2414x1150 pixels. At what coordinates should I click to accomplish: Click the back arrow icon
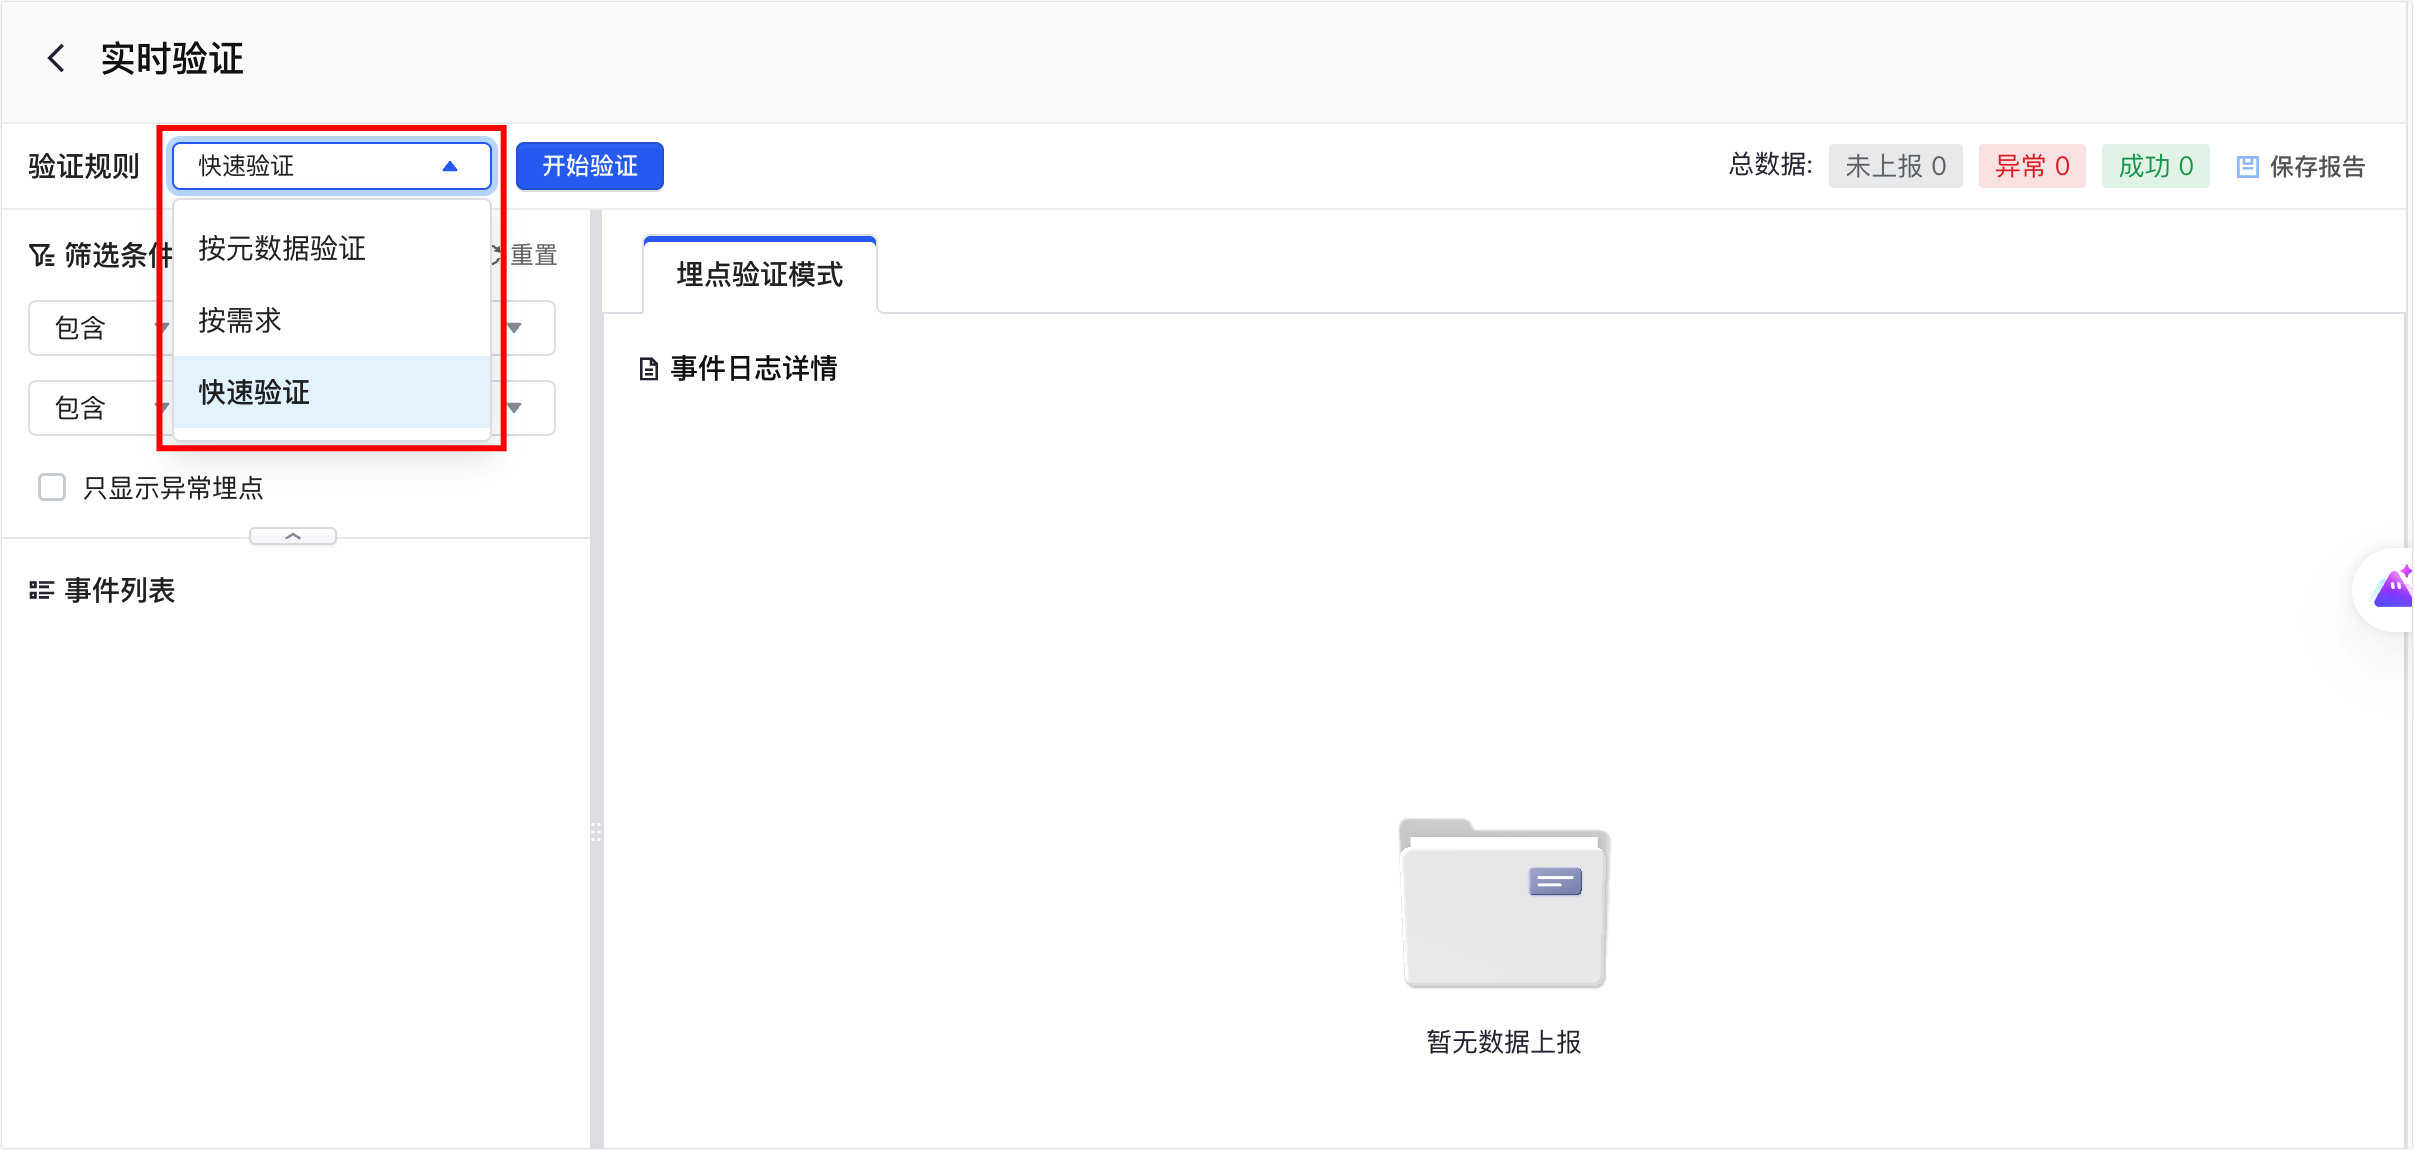(56, 58)
